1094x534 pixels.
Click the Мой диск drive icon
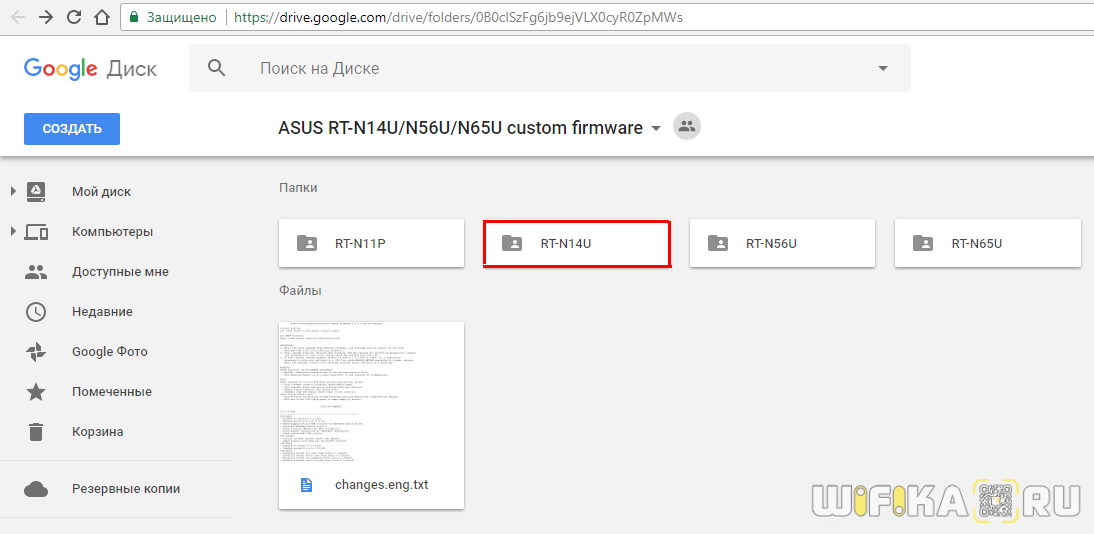point(36,191)
